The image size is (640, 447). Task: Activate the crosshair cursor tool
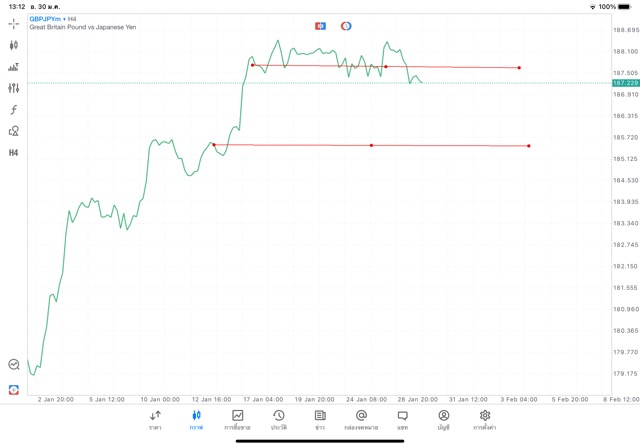(x=14, y=23)
